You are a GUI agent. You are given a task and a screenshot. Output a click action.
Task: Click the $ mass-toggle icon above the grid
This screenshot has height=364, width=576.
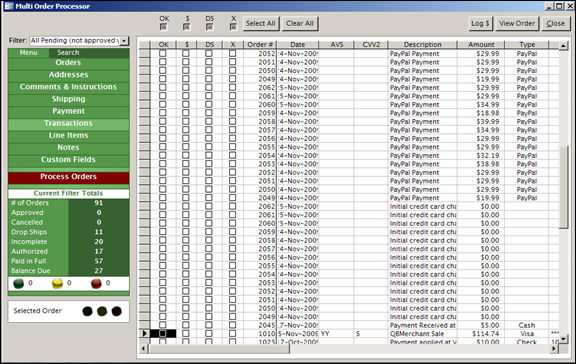[x=187, y=27]
